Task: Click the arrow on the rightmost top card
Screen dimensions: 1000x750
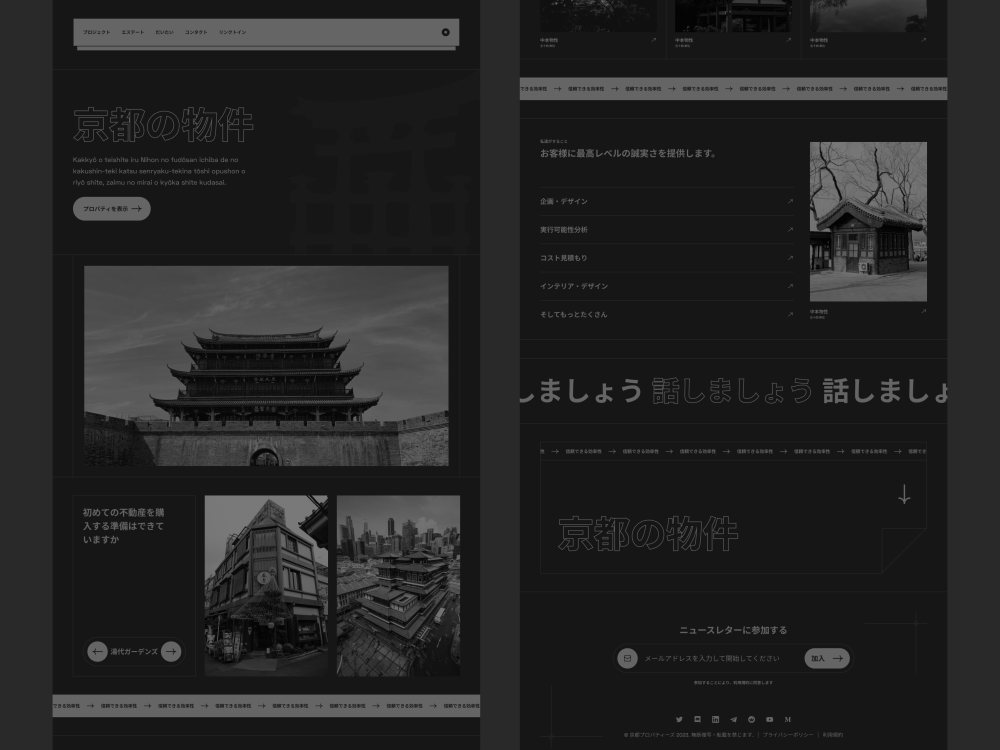Action: 923,40
